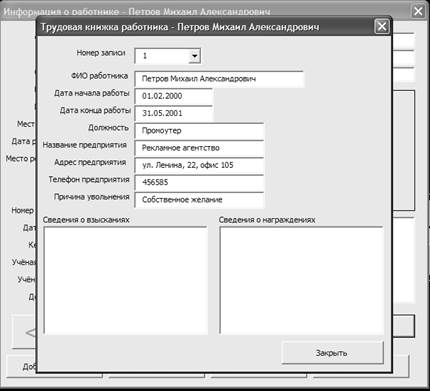Close the Трудовая книжка работника dialog

point(382,27)
